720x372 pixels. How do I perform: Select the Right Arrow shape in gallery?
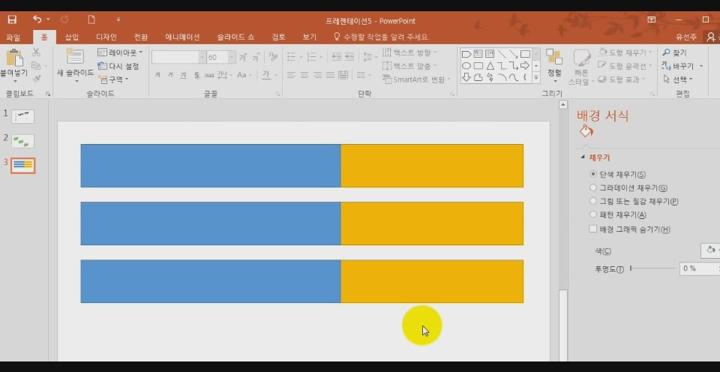[x=525, y=66]
